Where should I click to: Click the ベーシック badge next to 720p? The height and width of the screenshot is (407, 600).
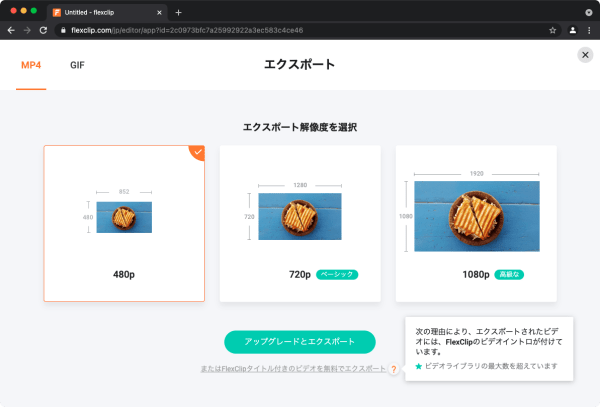(337, 274)
